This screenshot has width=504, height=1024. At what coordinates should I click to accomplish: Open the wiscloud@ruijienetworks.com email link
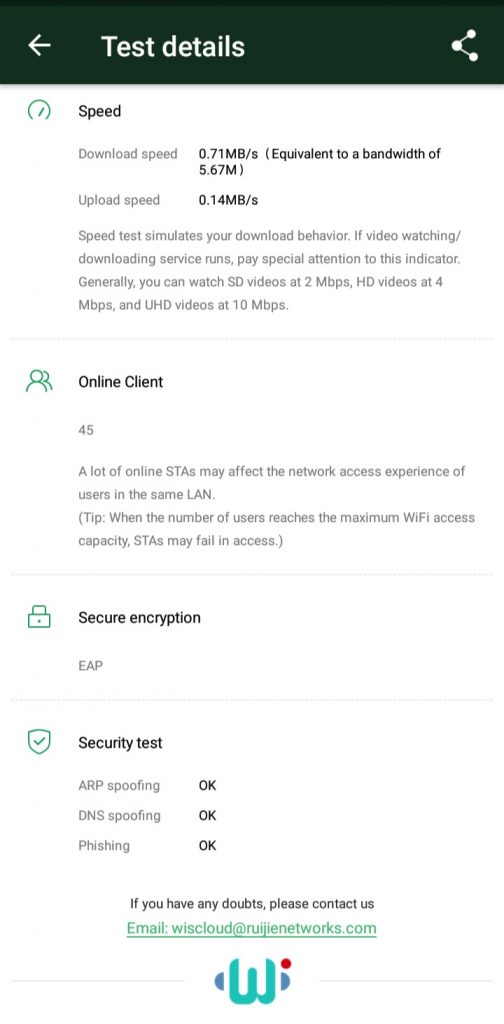point(252,928)
